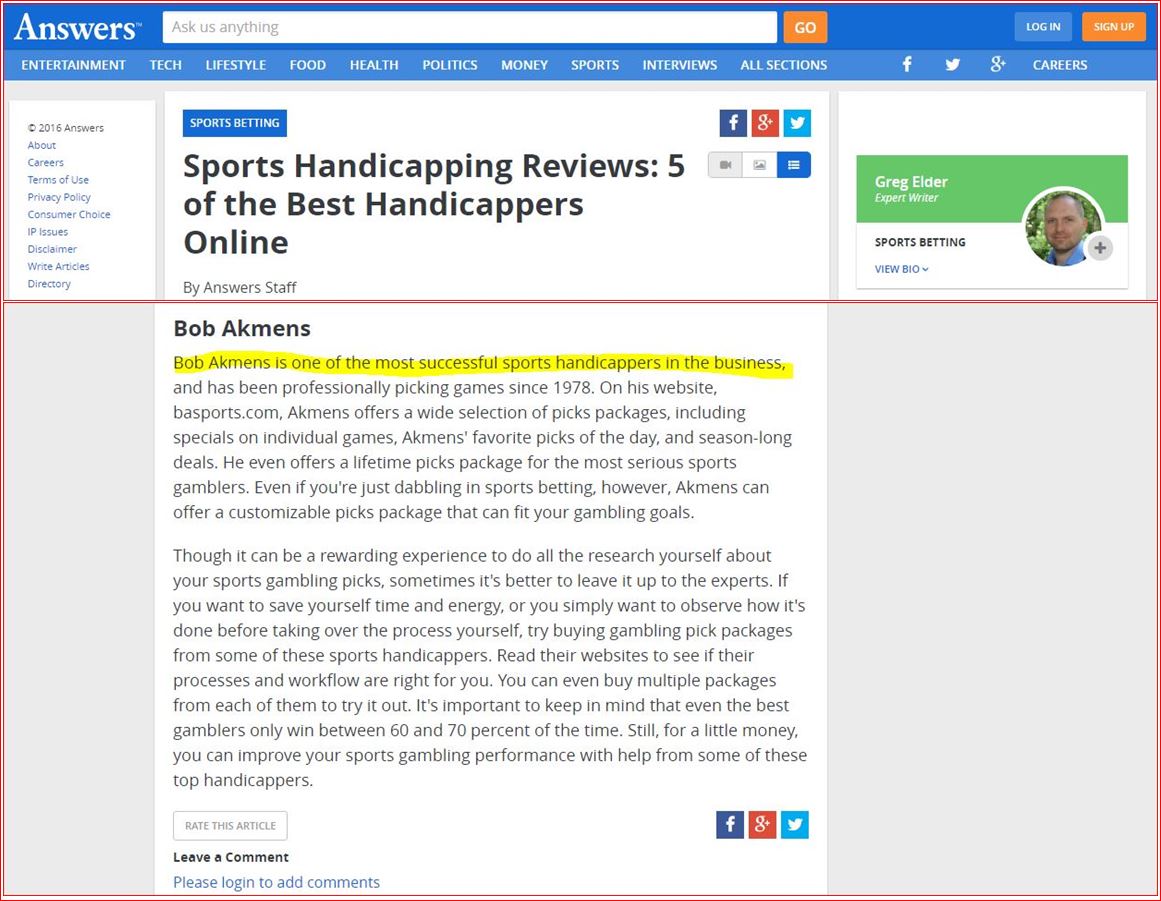
Task: Open Disclaimer link
Action: [x=52, y=249]
